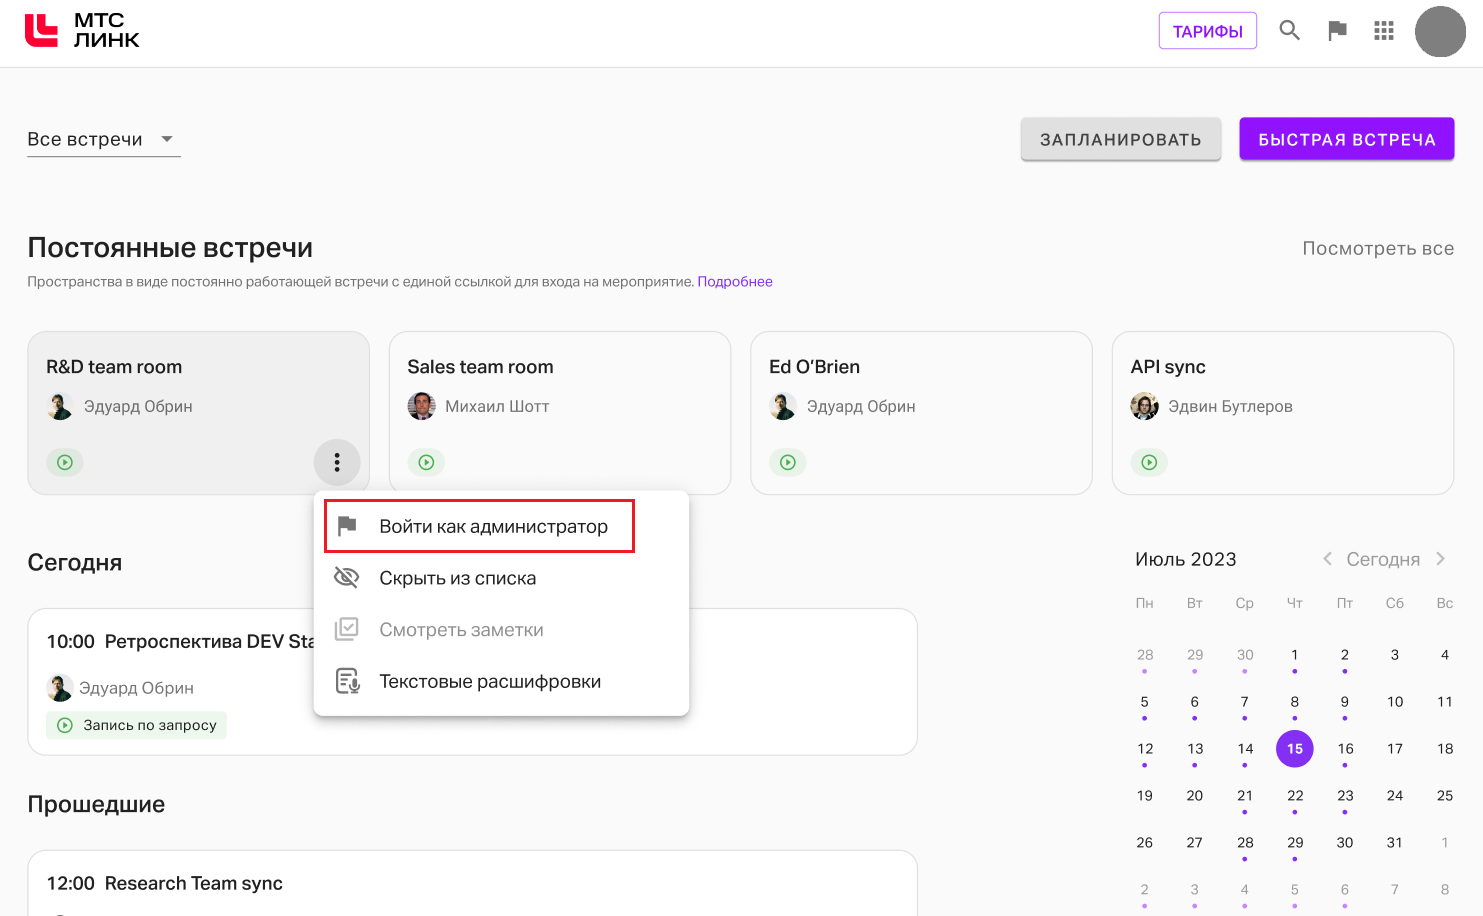Open three-dot menu on R&D team room
The height and width of the screenshot is (916, 1483).
click(x=337, y=462)
